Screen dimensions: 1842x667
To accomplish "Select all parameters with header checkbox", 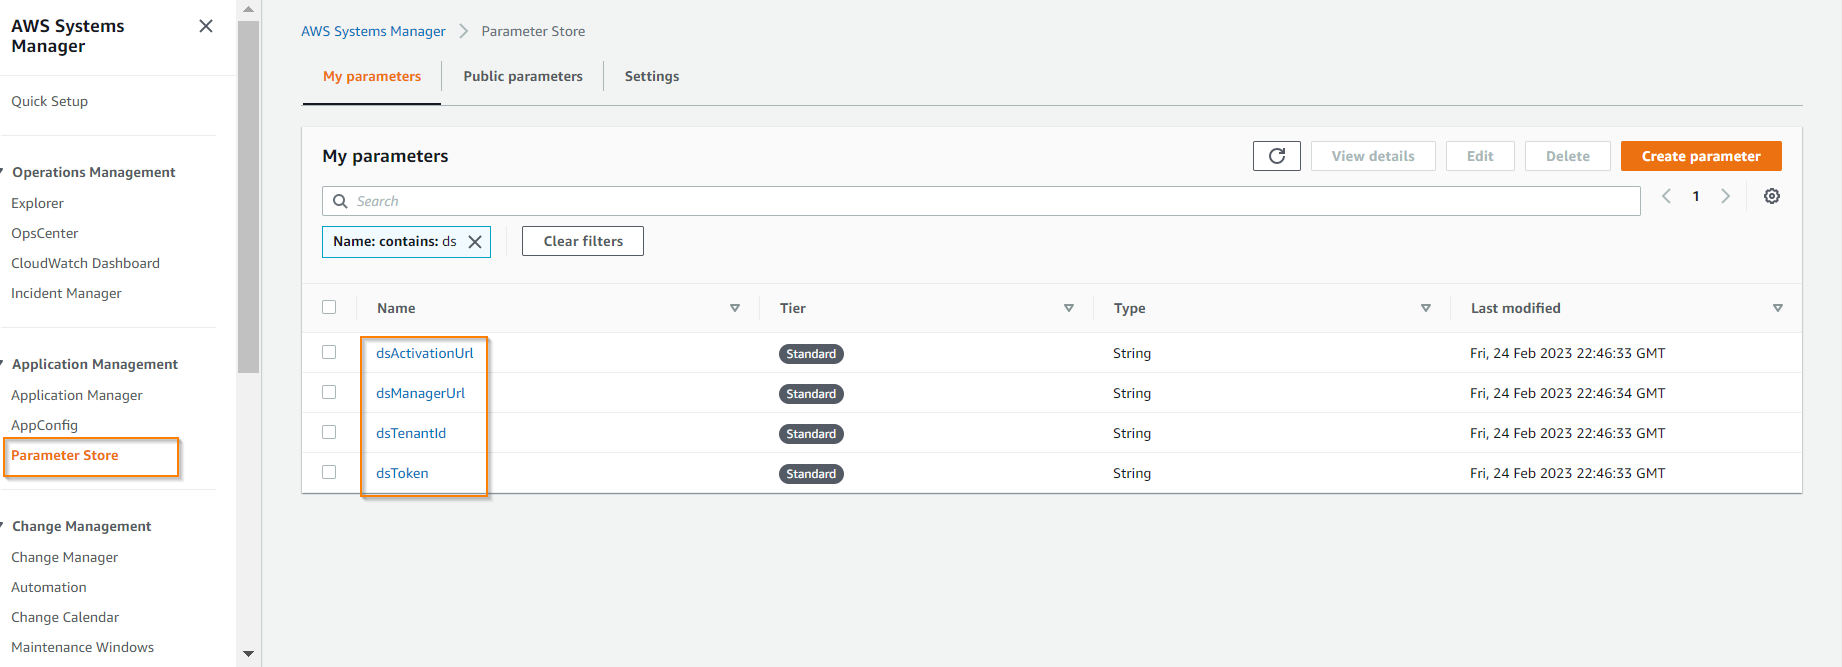I will pyautogui.click(x=329, y=307).
